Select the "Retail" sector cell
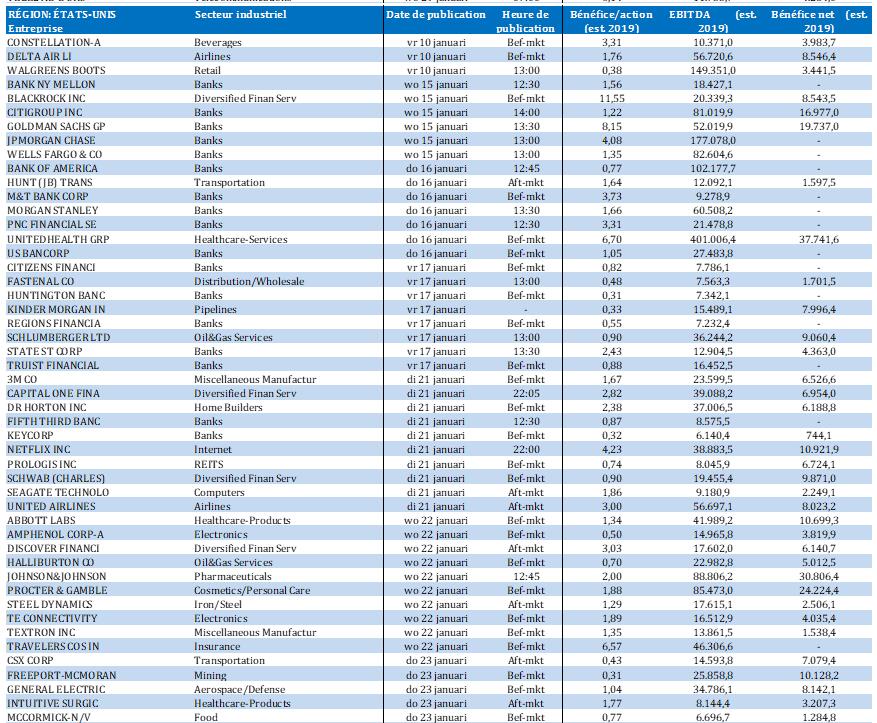The width and height of the screenshot is (877, 723). click(207, 70)
